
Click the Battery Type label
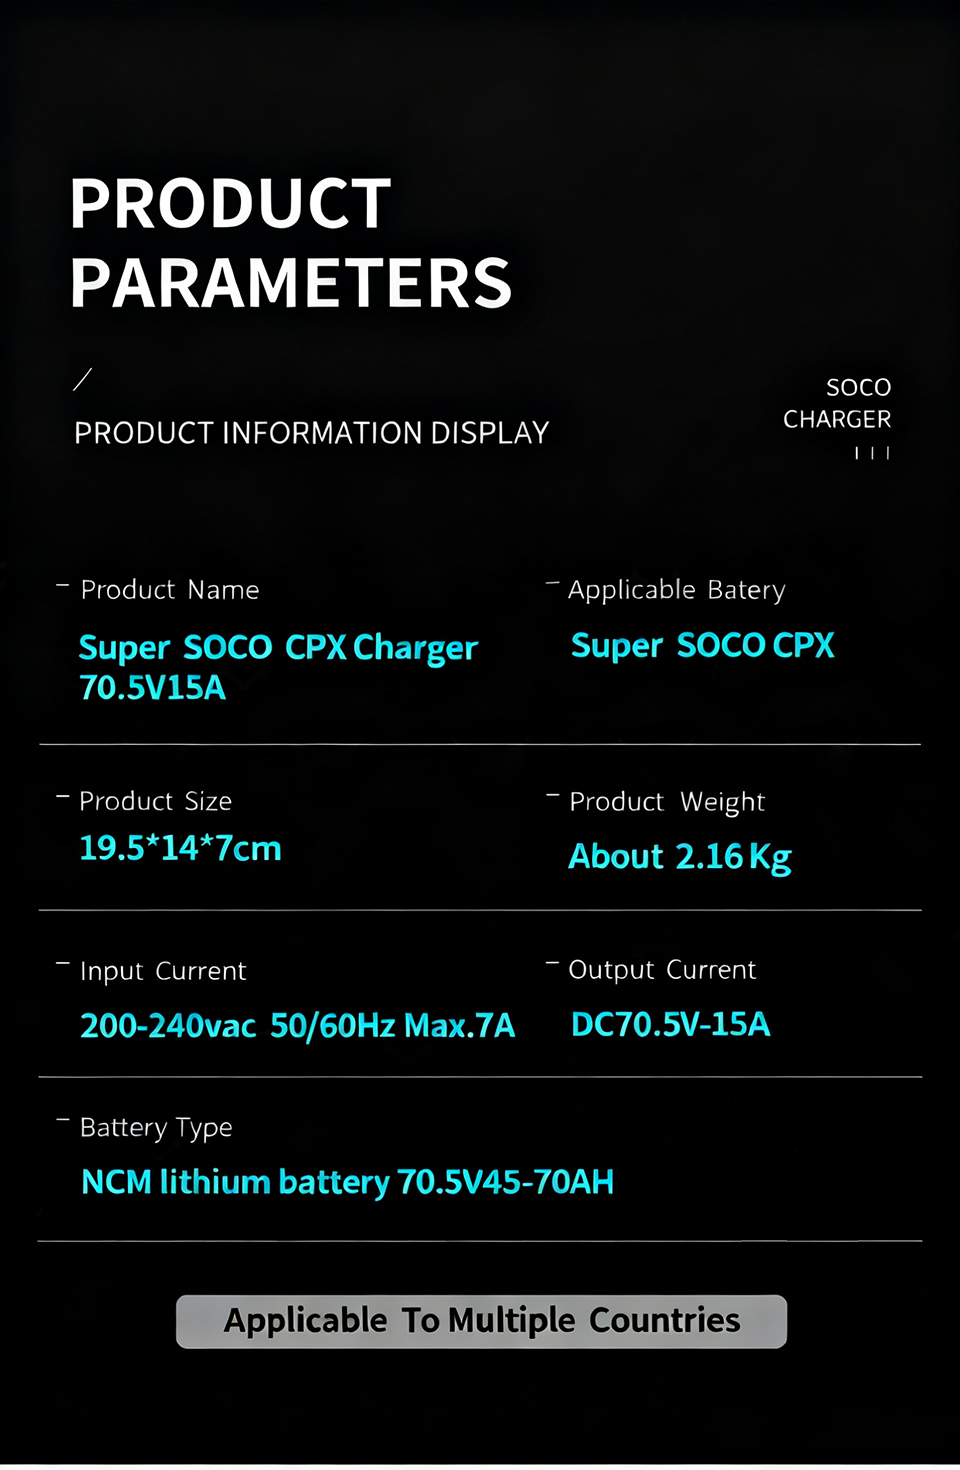click(156, 1128)
